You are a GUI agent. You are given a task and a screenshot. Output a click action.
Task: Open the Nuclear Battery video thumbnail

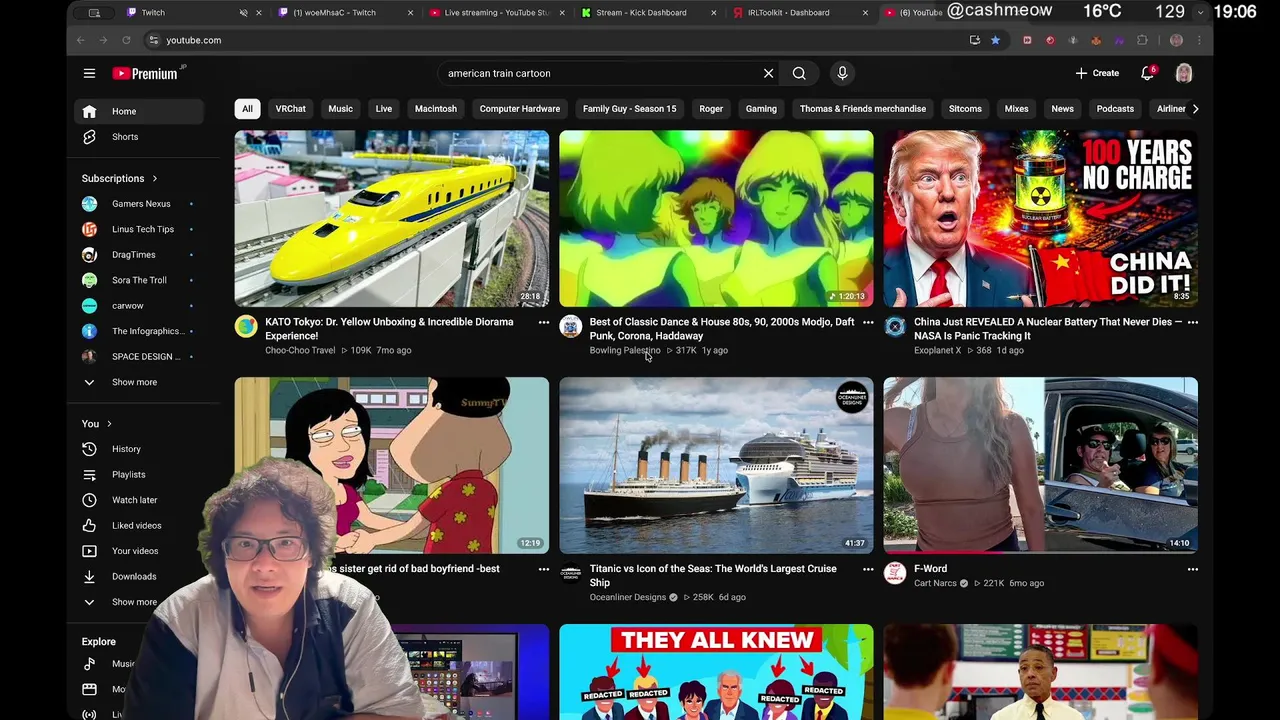click(x=1040, y=218)
